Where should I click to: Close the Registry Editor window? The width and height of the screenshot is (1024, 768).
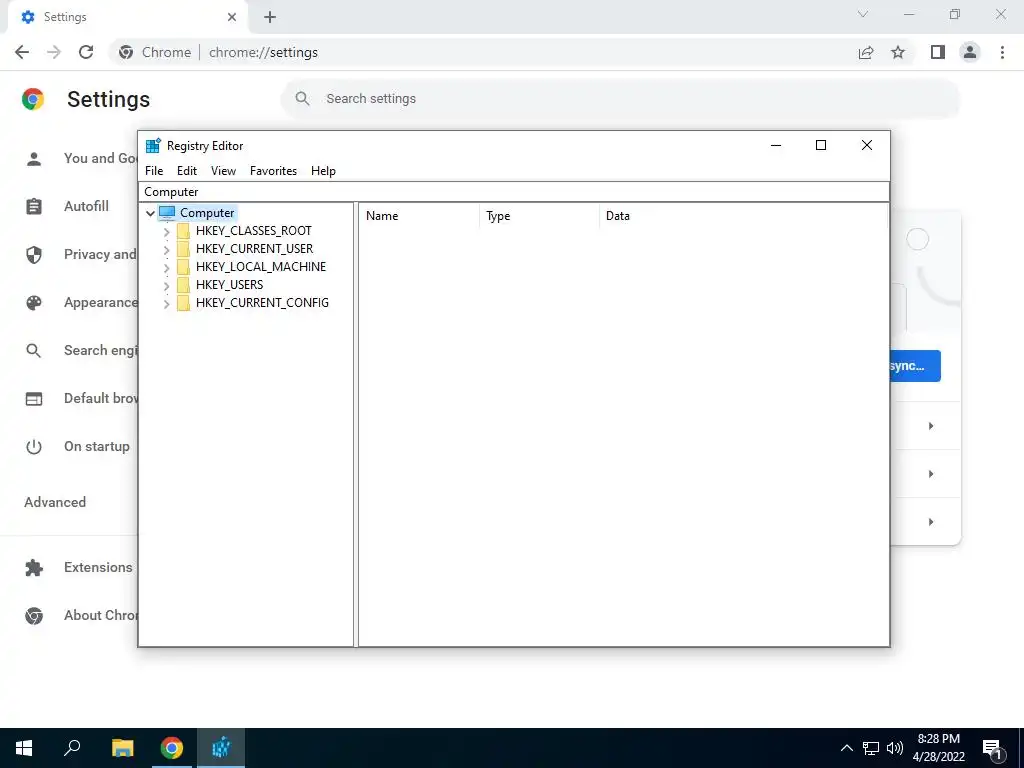(x=867, y=145)
